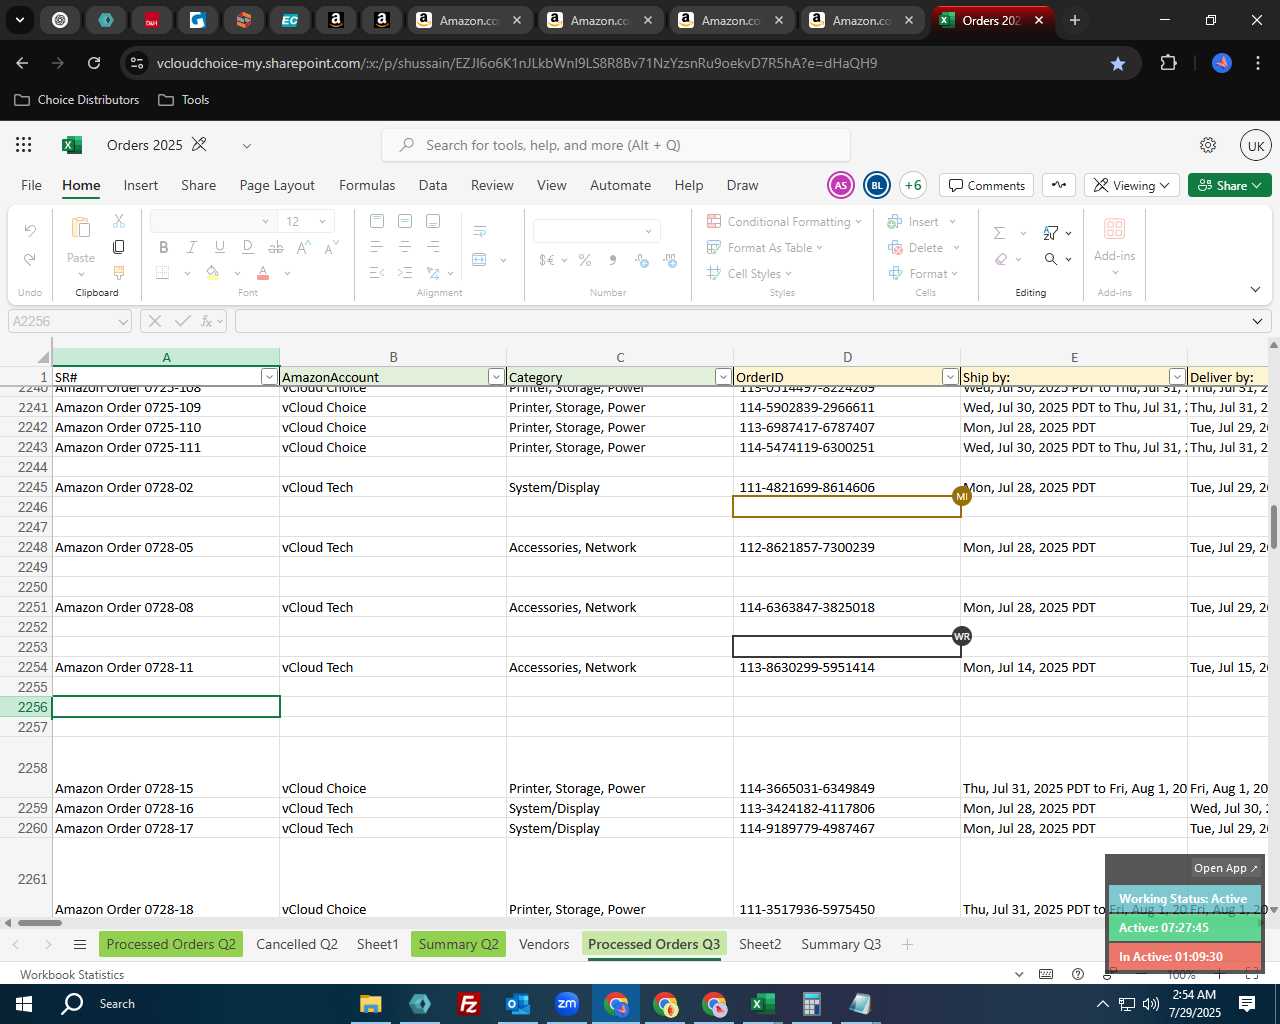The width and height of the screenshot is (1280, 1024).
Task: Select cell with OrderID 114-5902839-2966611
Action: (x=847, y=407)
